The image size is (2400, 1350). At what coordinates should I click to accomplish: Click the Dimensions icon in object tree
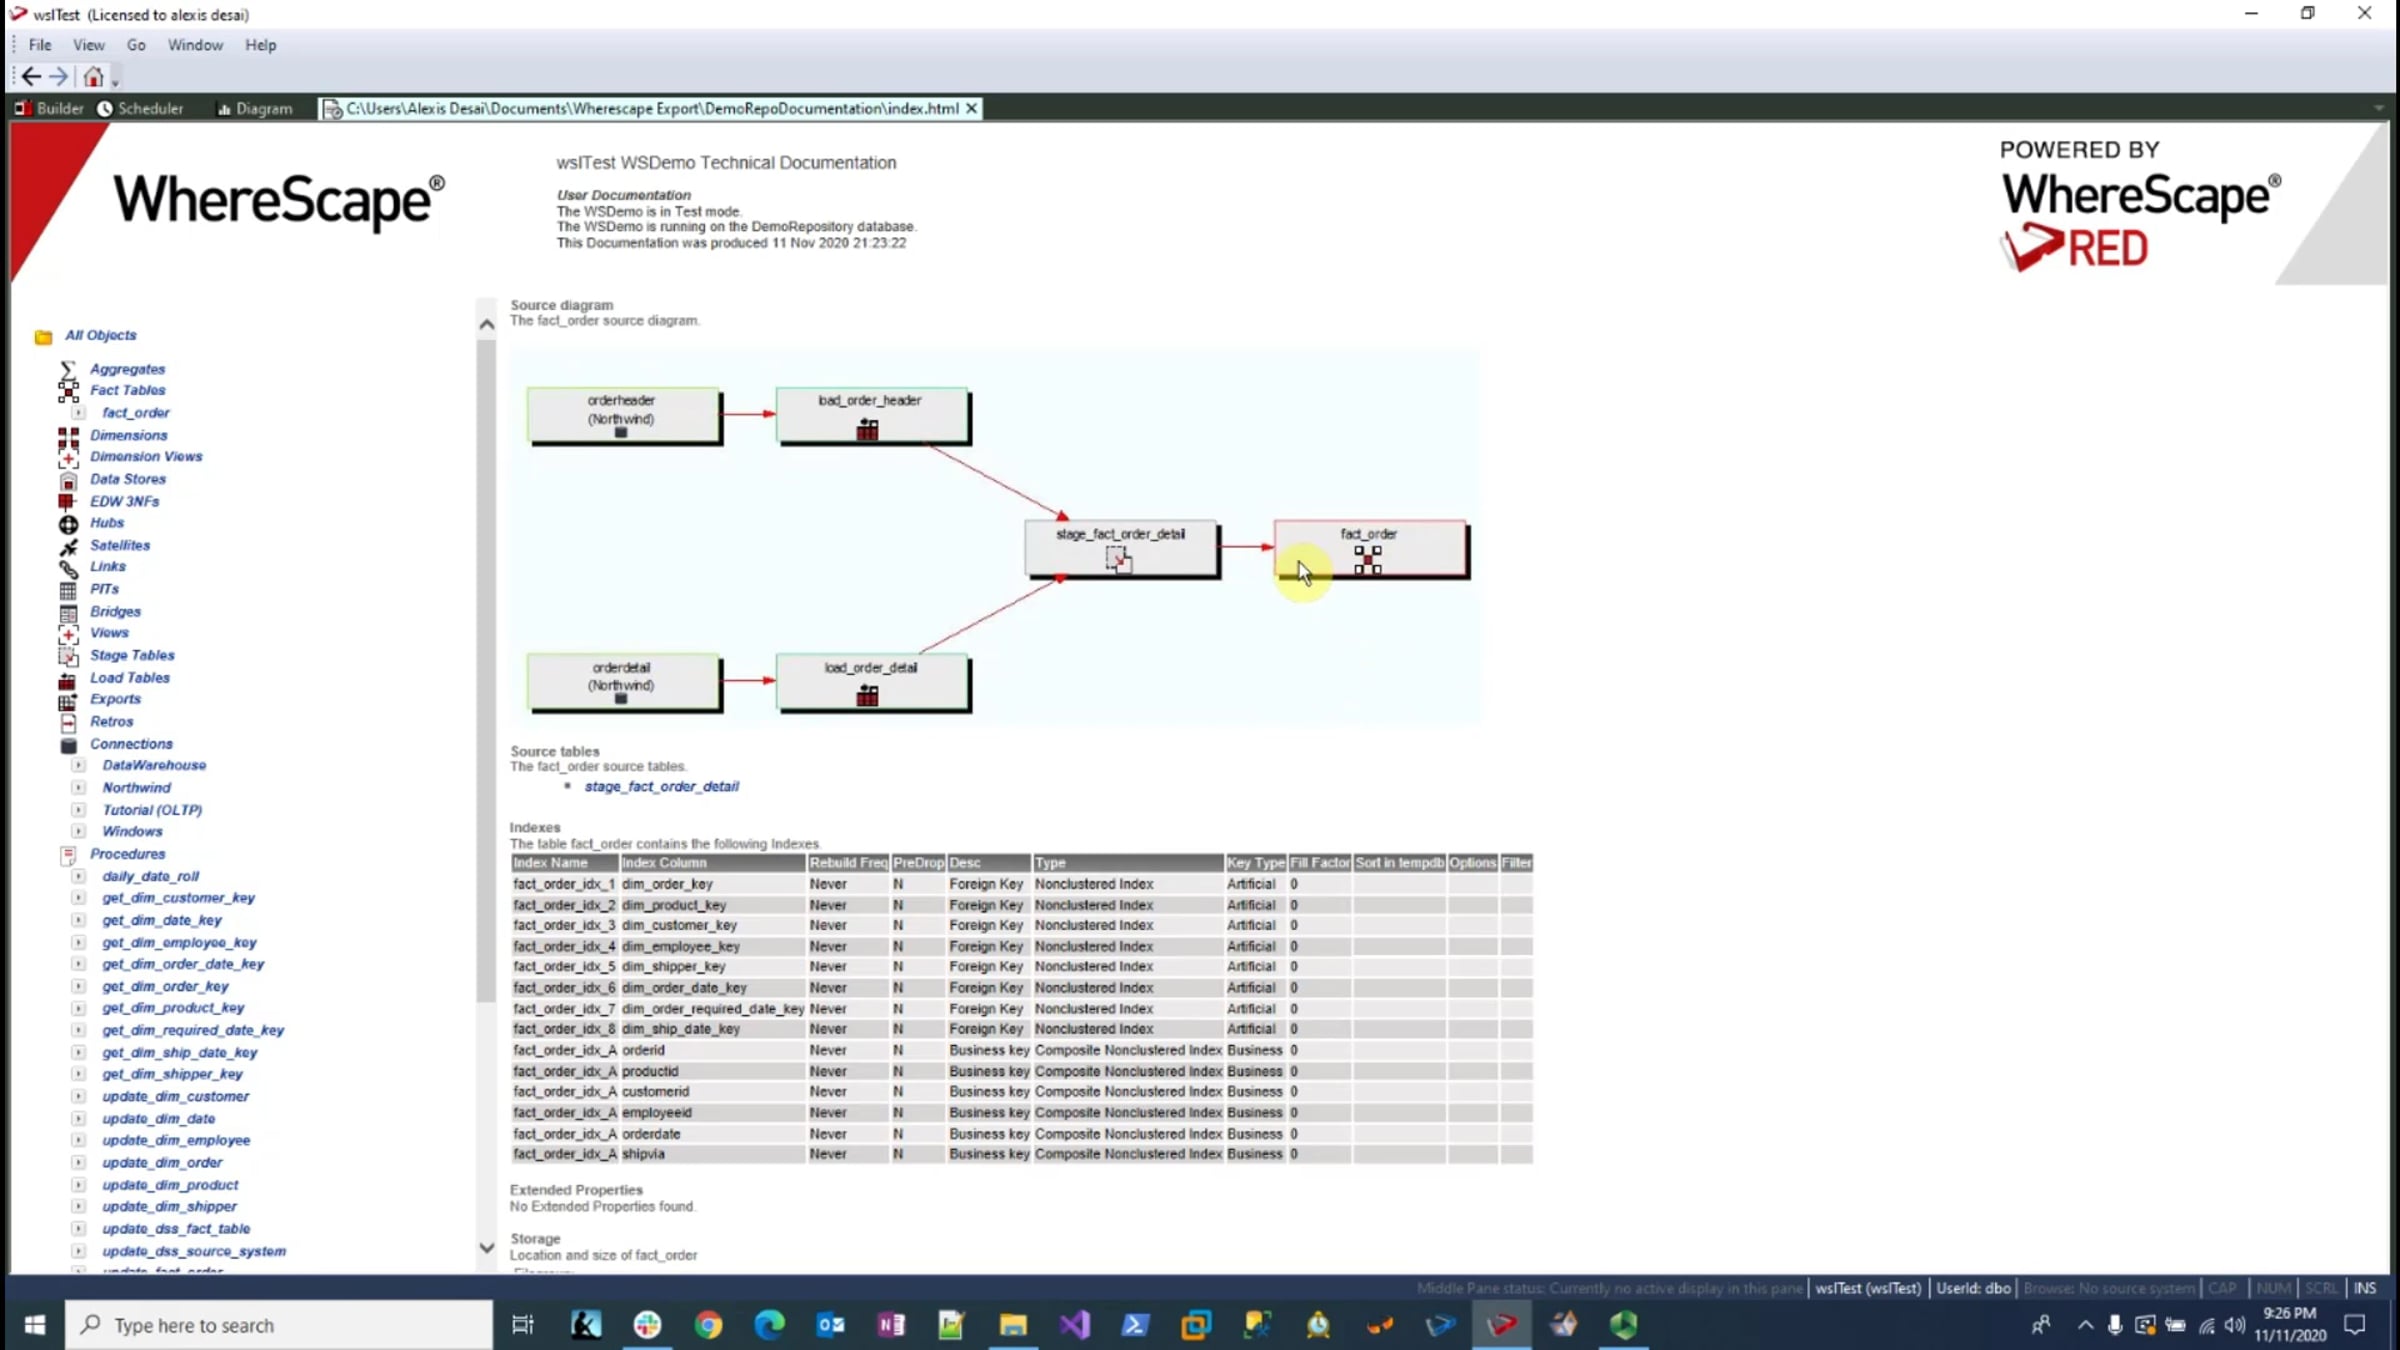tap(68, 436)
